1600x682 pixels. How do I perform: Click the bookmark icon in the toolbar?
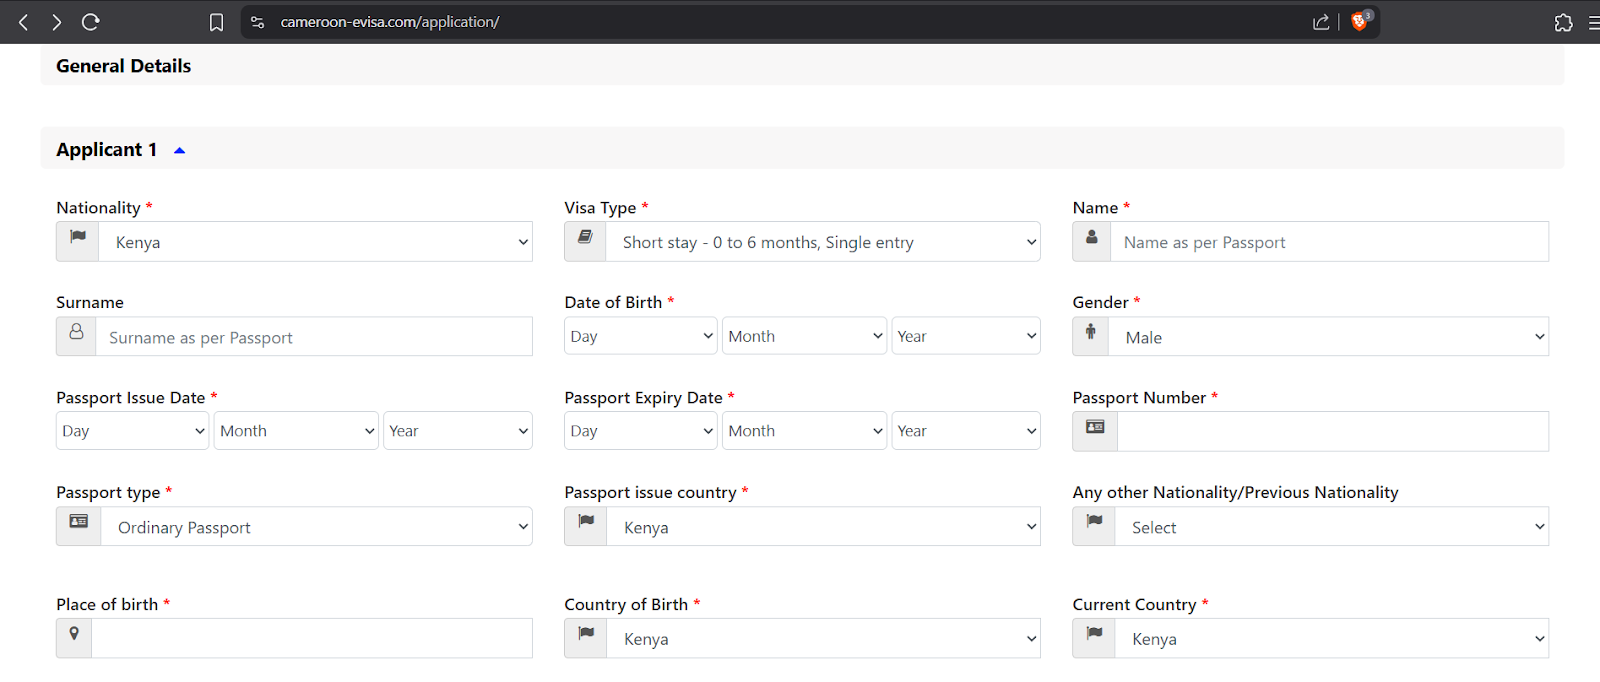pyautogui.click(x=216, y=22)
